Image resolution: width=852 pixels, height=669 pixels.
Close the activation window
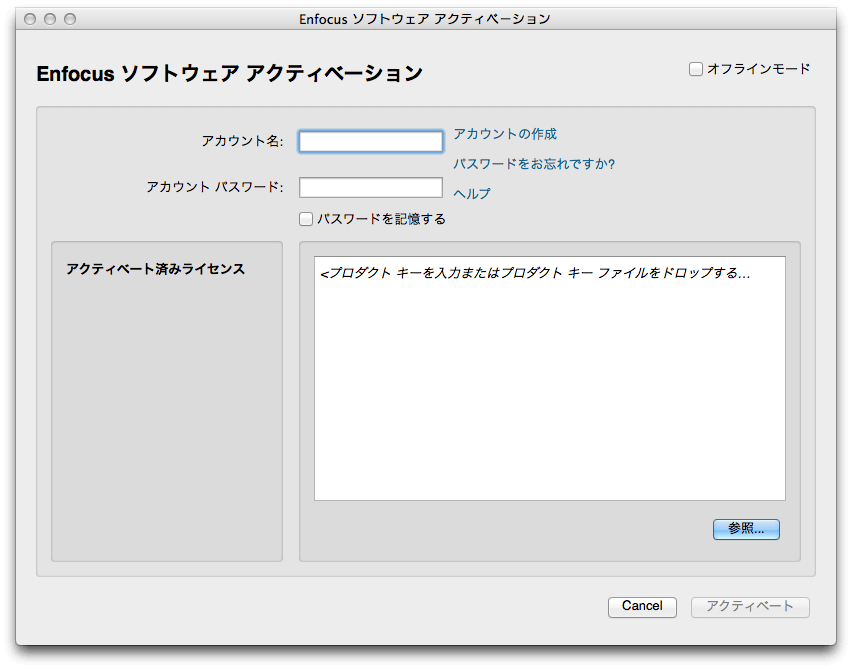point(30,19)
